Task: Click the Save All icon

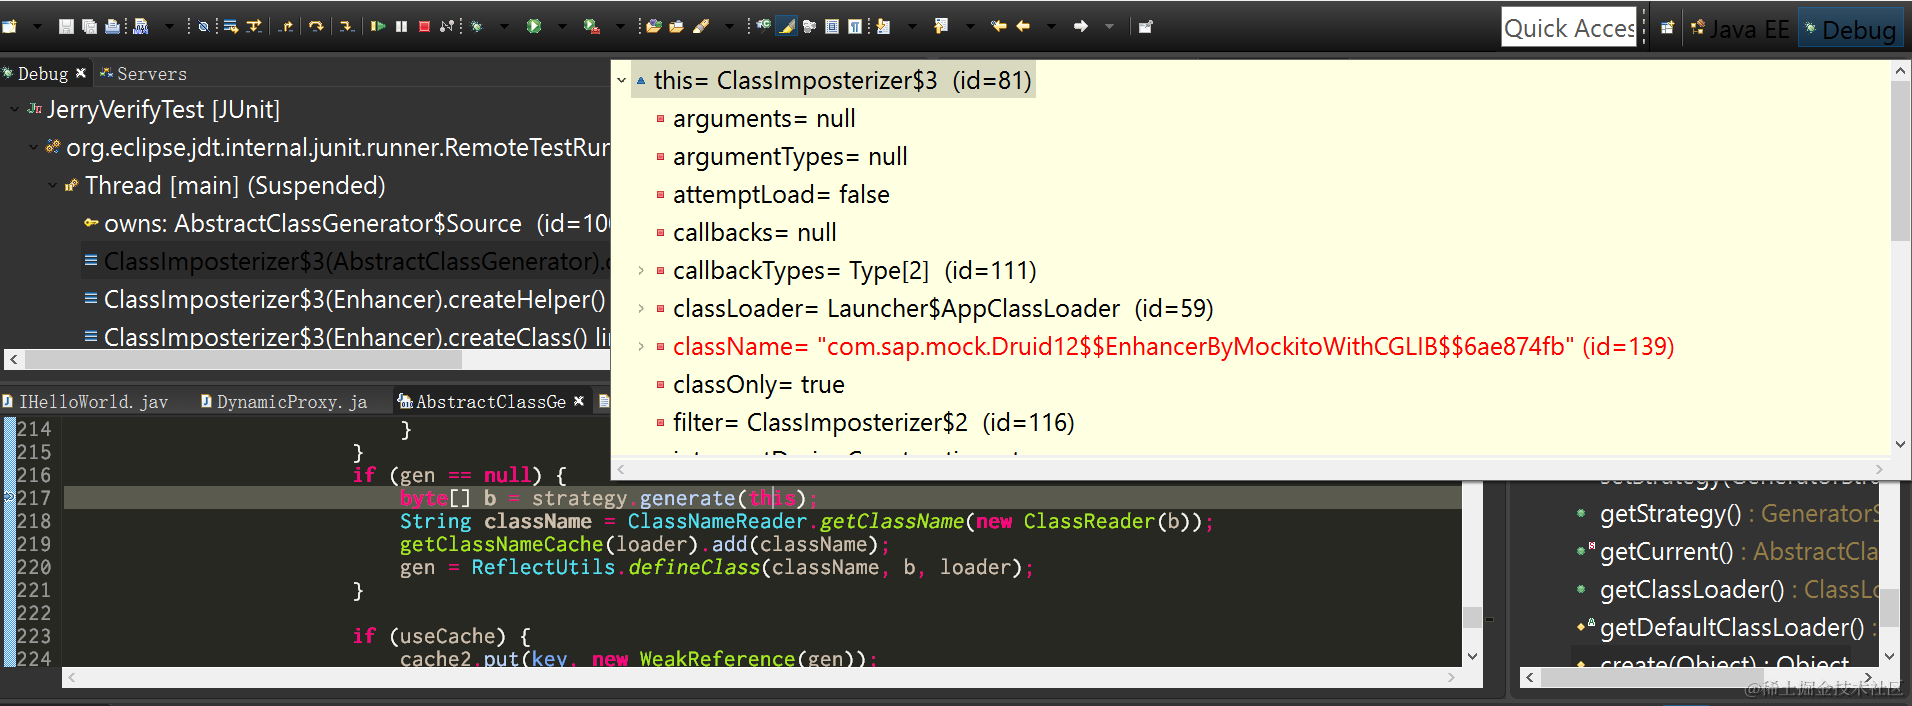Action: (89, 26)
